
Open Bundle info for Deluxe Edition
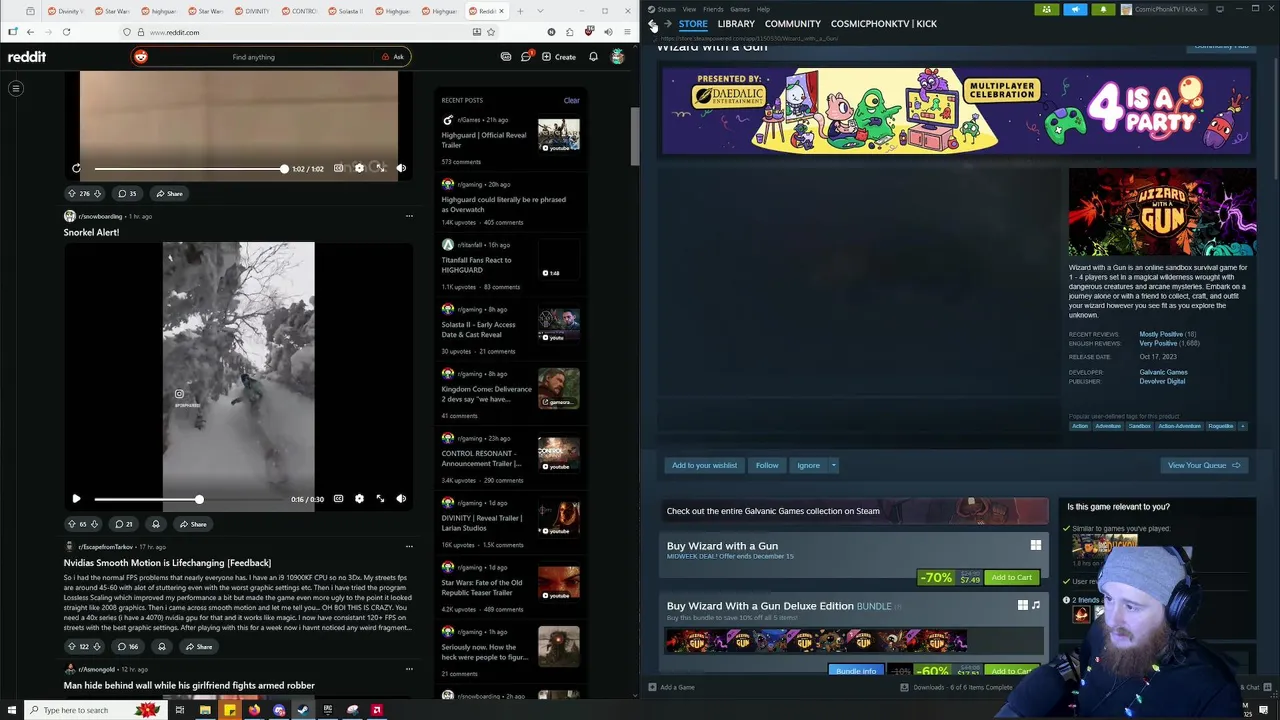855,671
